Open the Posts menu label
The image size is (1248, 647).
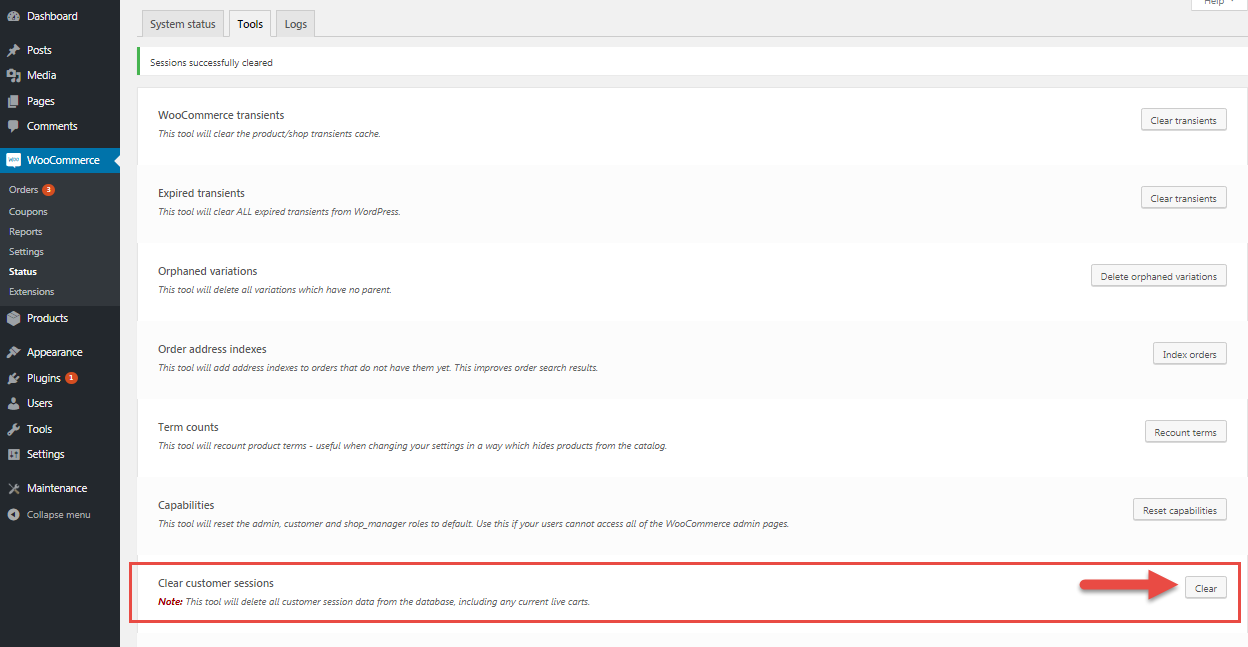pyautogui.click(x=39, y=50)
